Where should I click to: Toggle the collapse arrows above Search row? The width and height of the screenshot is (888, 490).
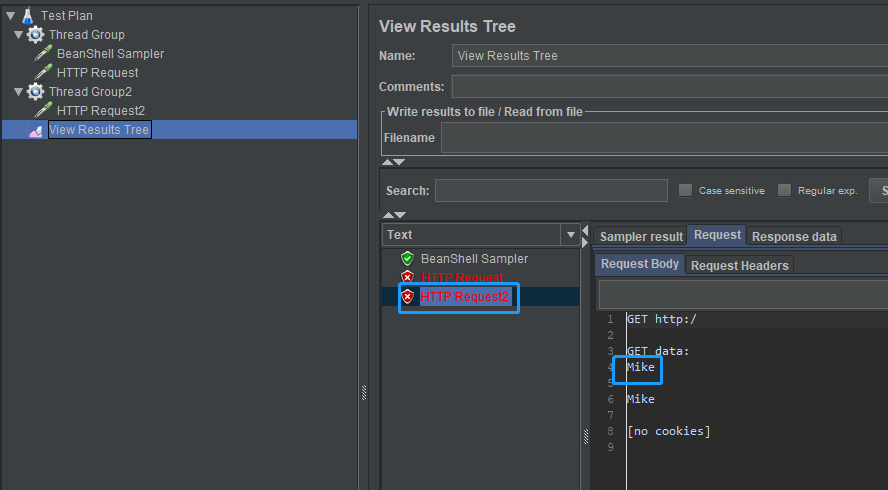pos(393,162)
